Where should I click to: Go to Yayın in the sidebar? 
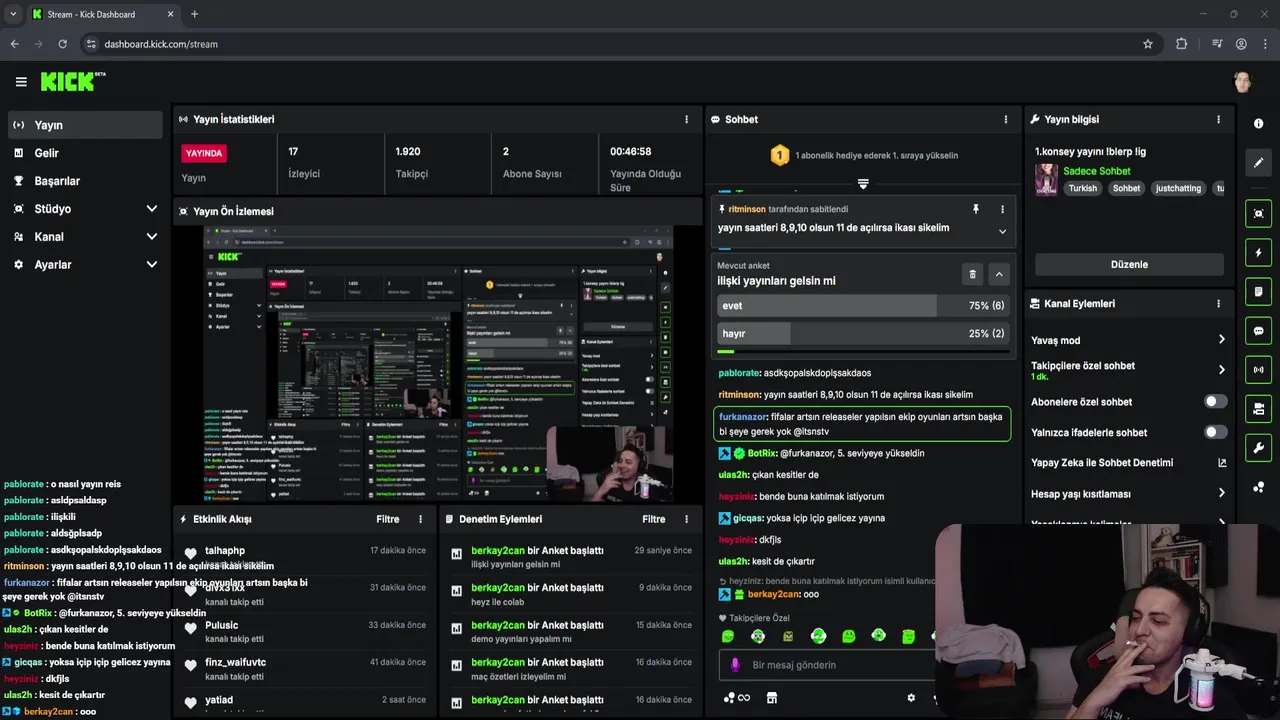point(84,125)
